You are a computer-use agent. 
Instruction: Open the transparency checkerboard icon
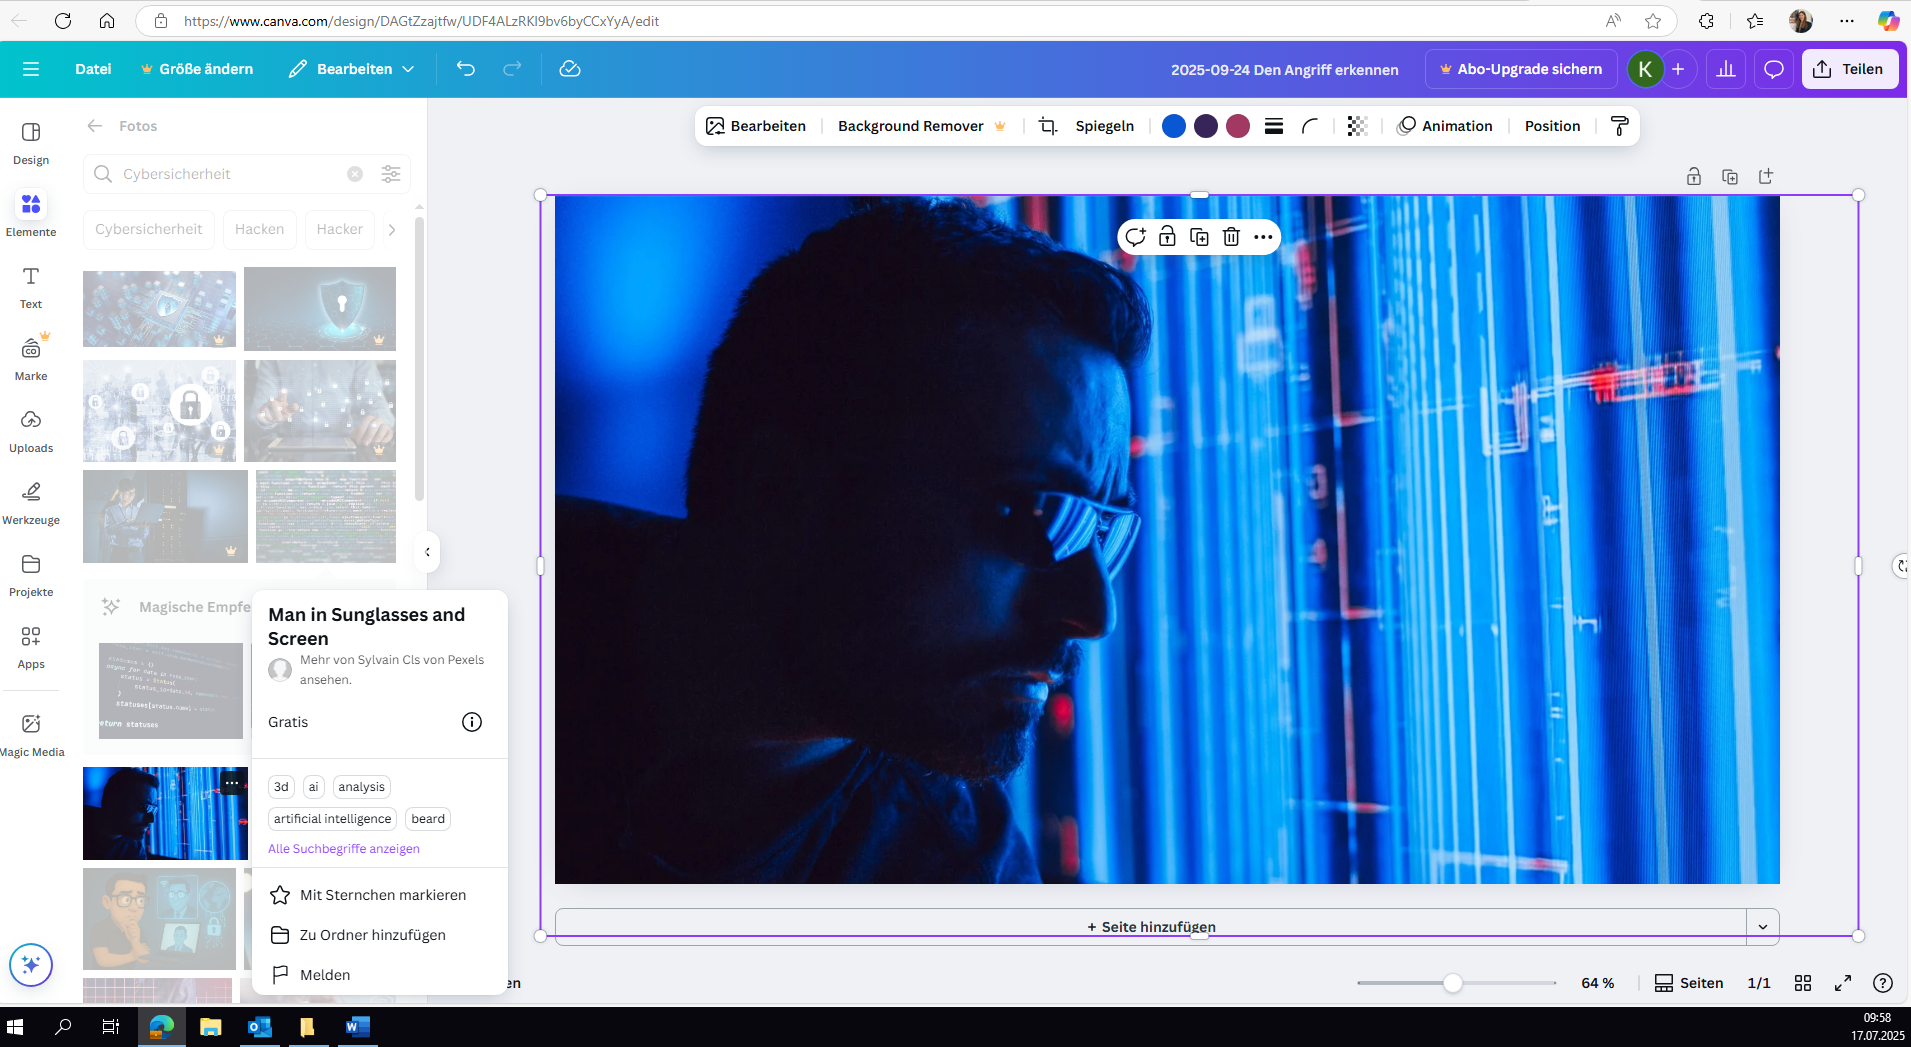point(1356,126)
